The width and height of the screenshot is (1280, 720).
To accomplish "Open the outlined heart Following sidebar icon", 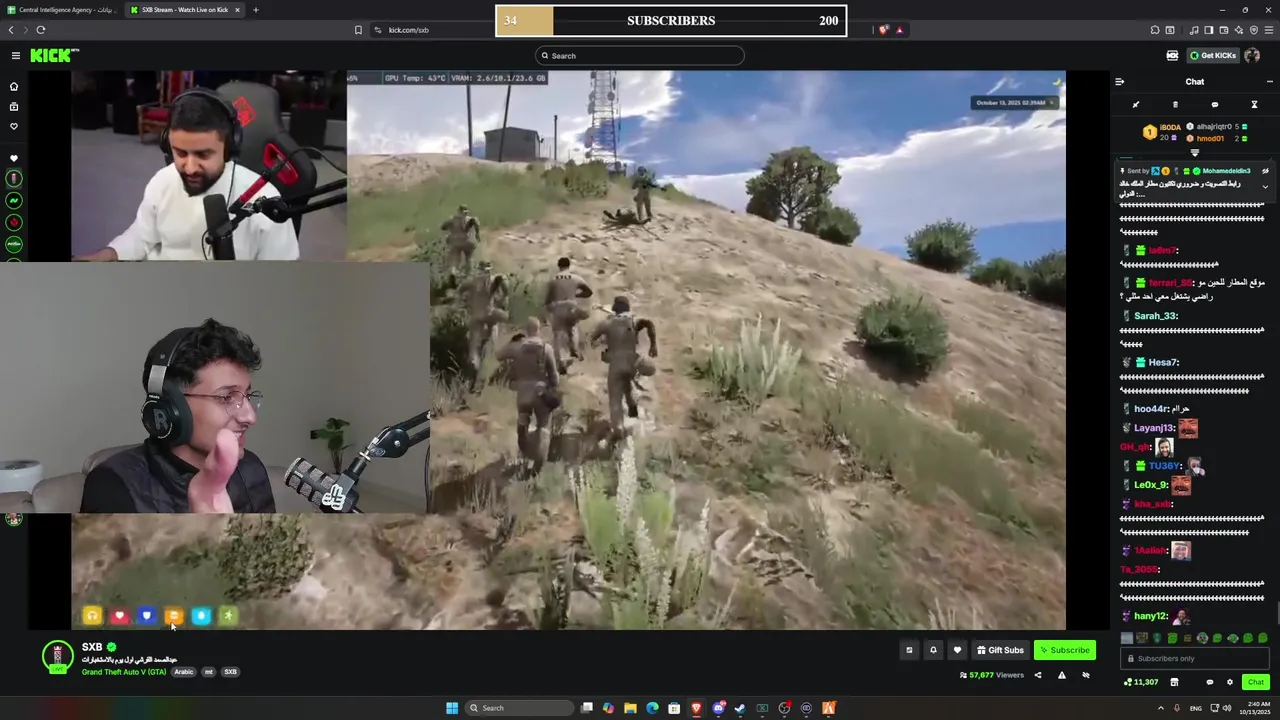I will (14, 127).
